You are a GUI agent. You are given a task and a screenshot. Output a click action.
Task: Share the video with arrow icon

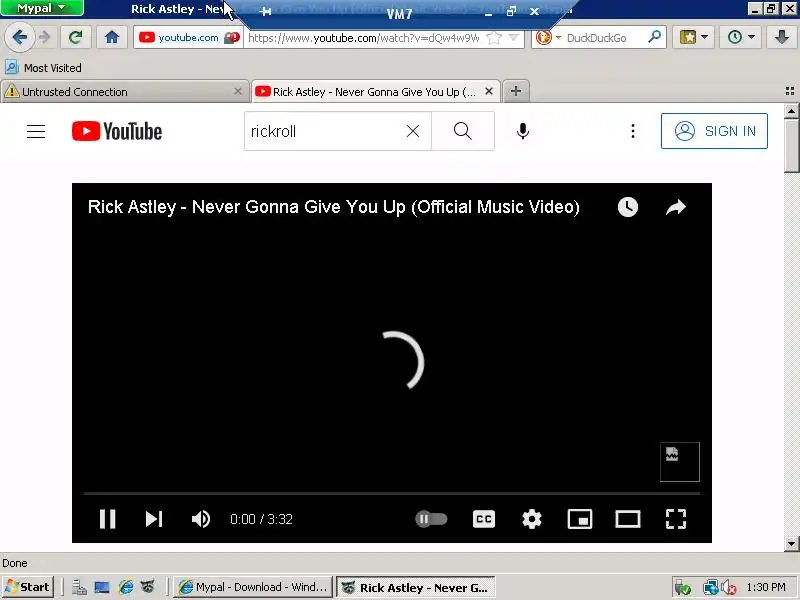[x=676, y=207]
